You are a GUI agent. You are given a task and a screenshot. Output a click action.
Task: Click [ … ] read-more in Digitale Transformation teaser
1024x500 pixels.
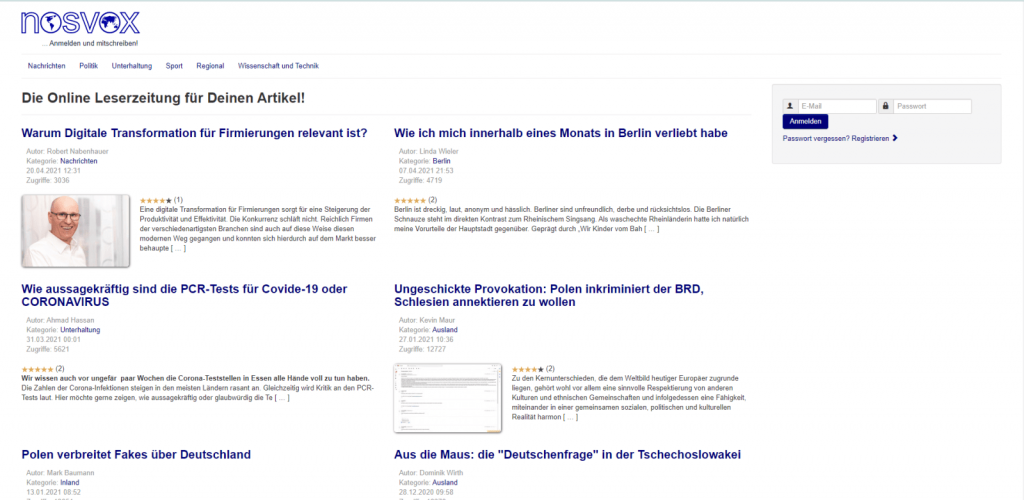pyautogui.click(x=178, y=249)
